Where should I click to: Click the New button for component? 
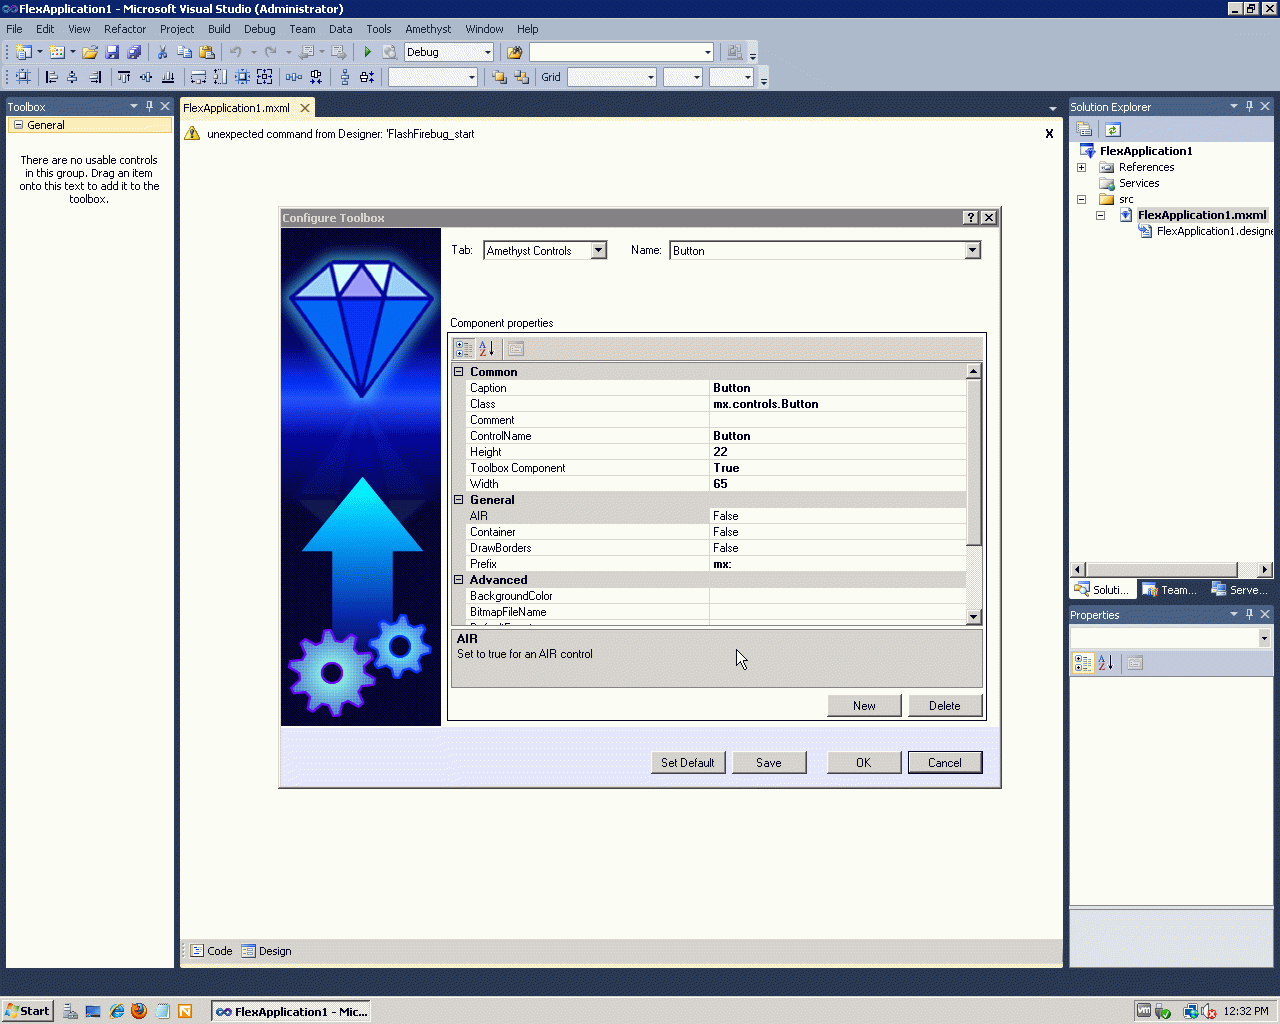coord(864,705)
